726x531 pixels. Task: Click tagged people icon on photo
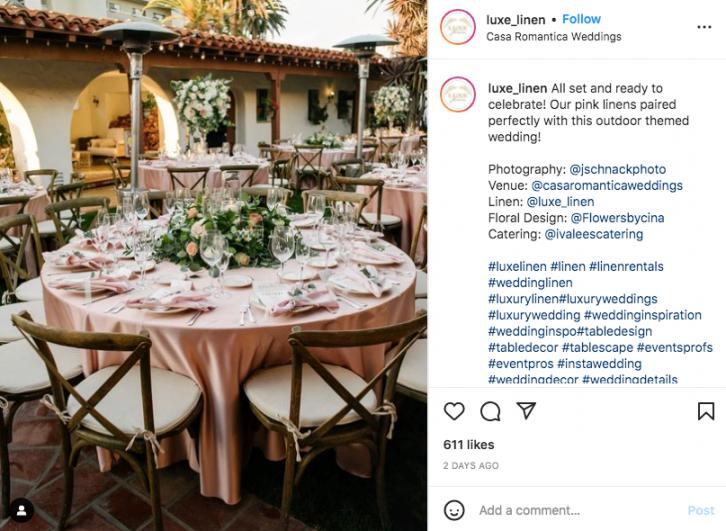point(21,509)
